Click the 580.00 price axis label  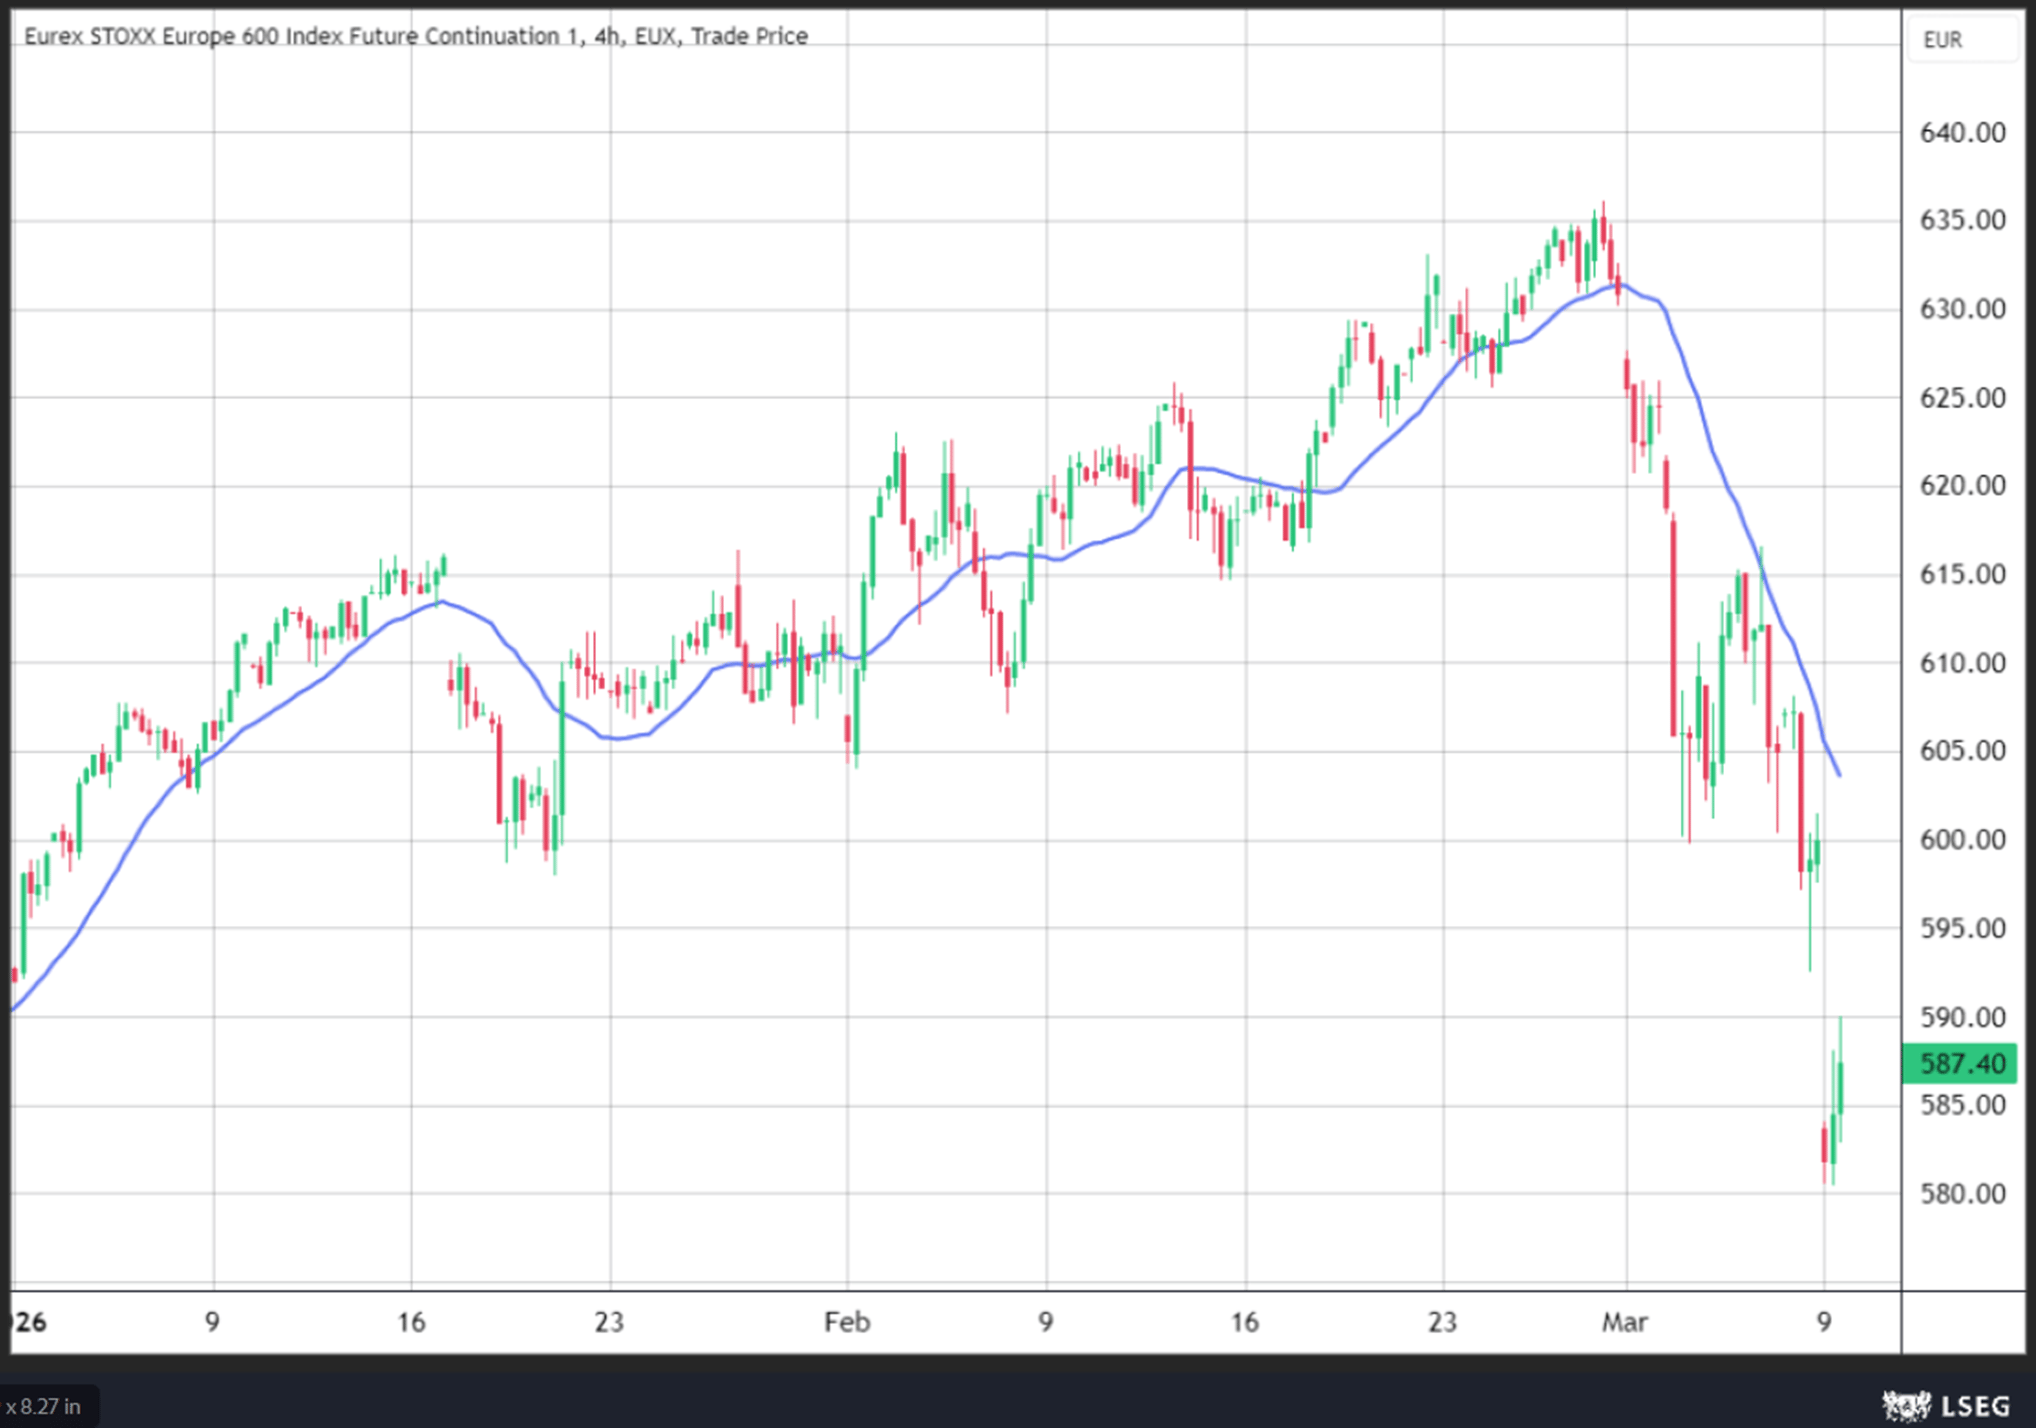coord(1962,1194)
